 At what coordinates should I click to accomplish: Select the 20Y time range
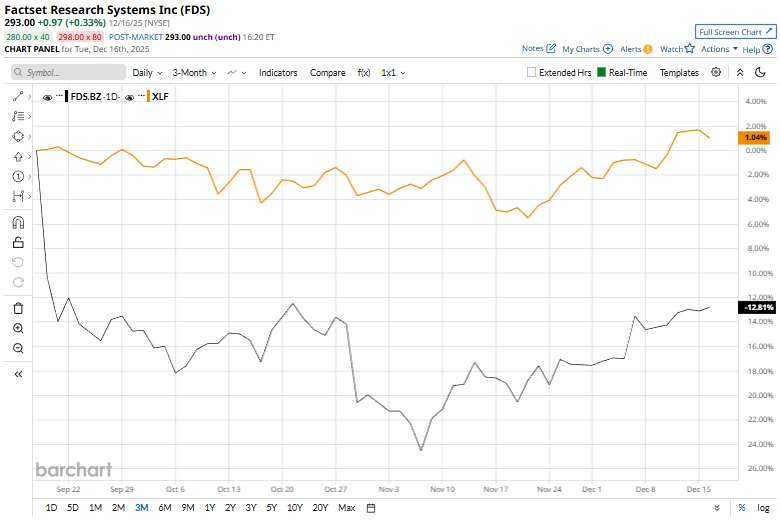pos(320,508)
